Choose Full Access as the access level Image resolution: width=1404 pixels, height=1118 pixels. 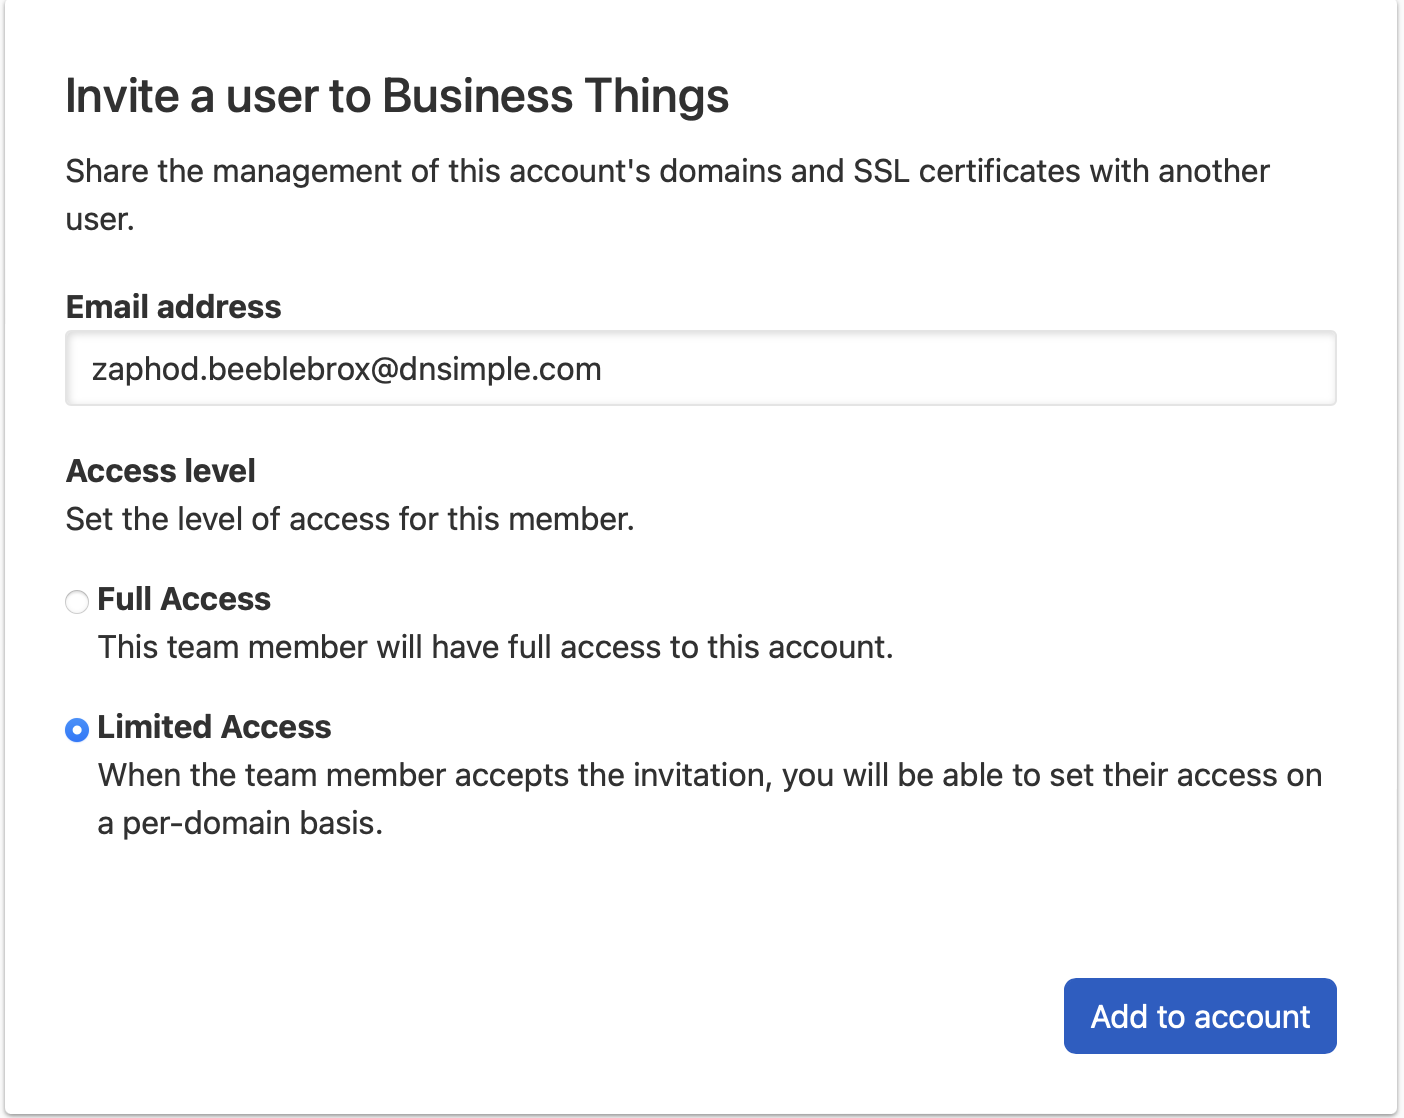(x=77, y=601)
